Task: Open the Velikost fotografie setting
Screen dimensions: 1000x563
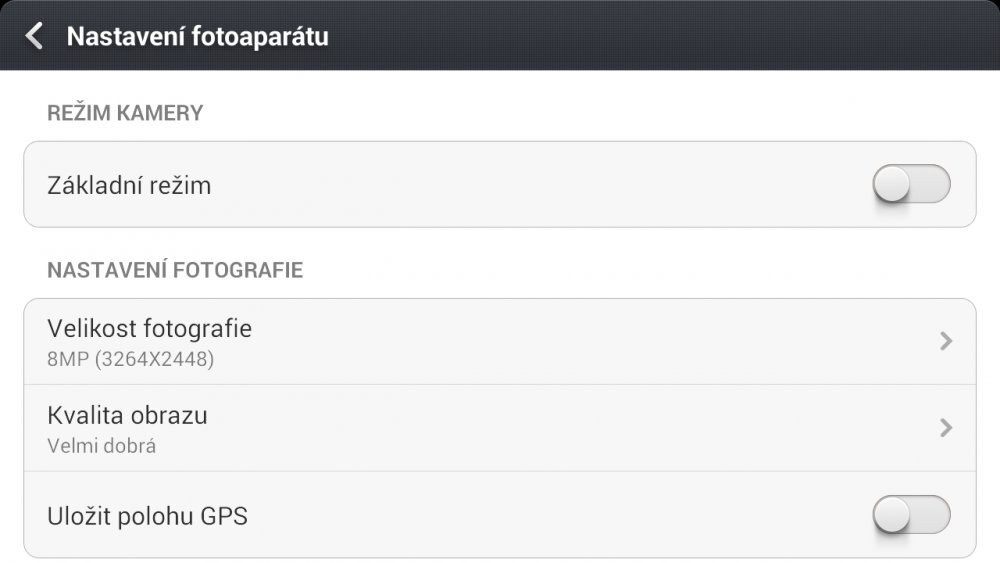Action: 150,328
